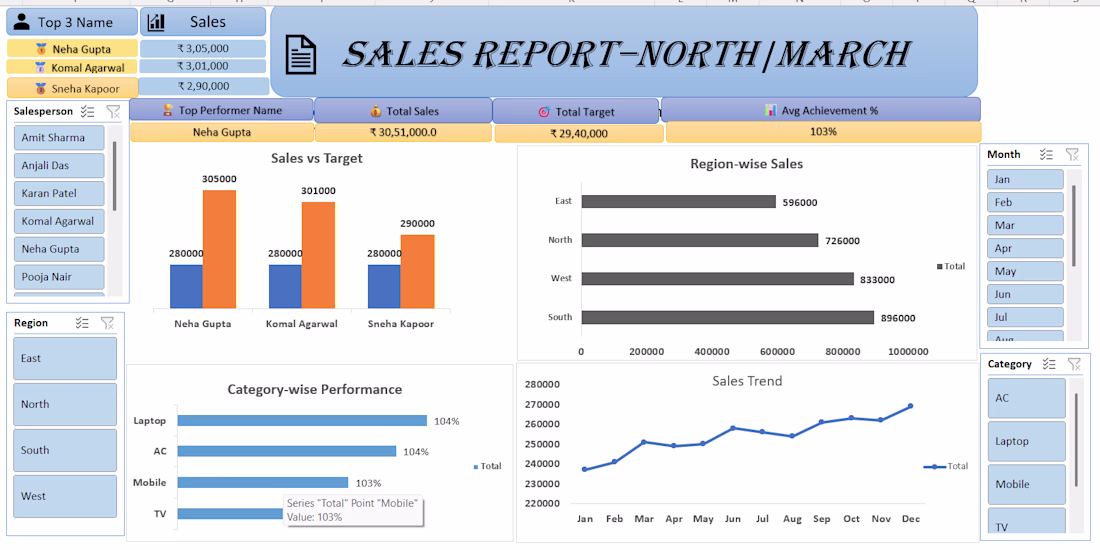1100x550 pixels.
Task: Click the bronze medal icon next to Sneha Kapoor
Action: click(x=40, y=89)
